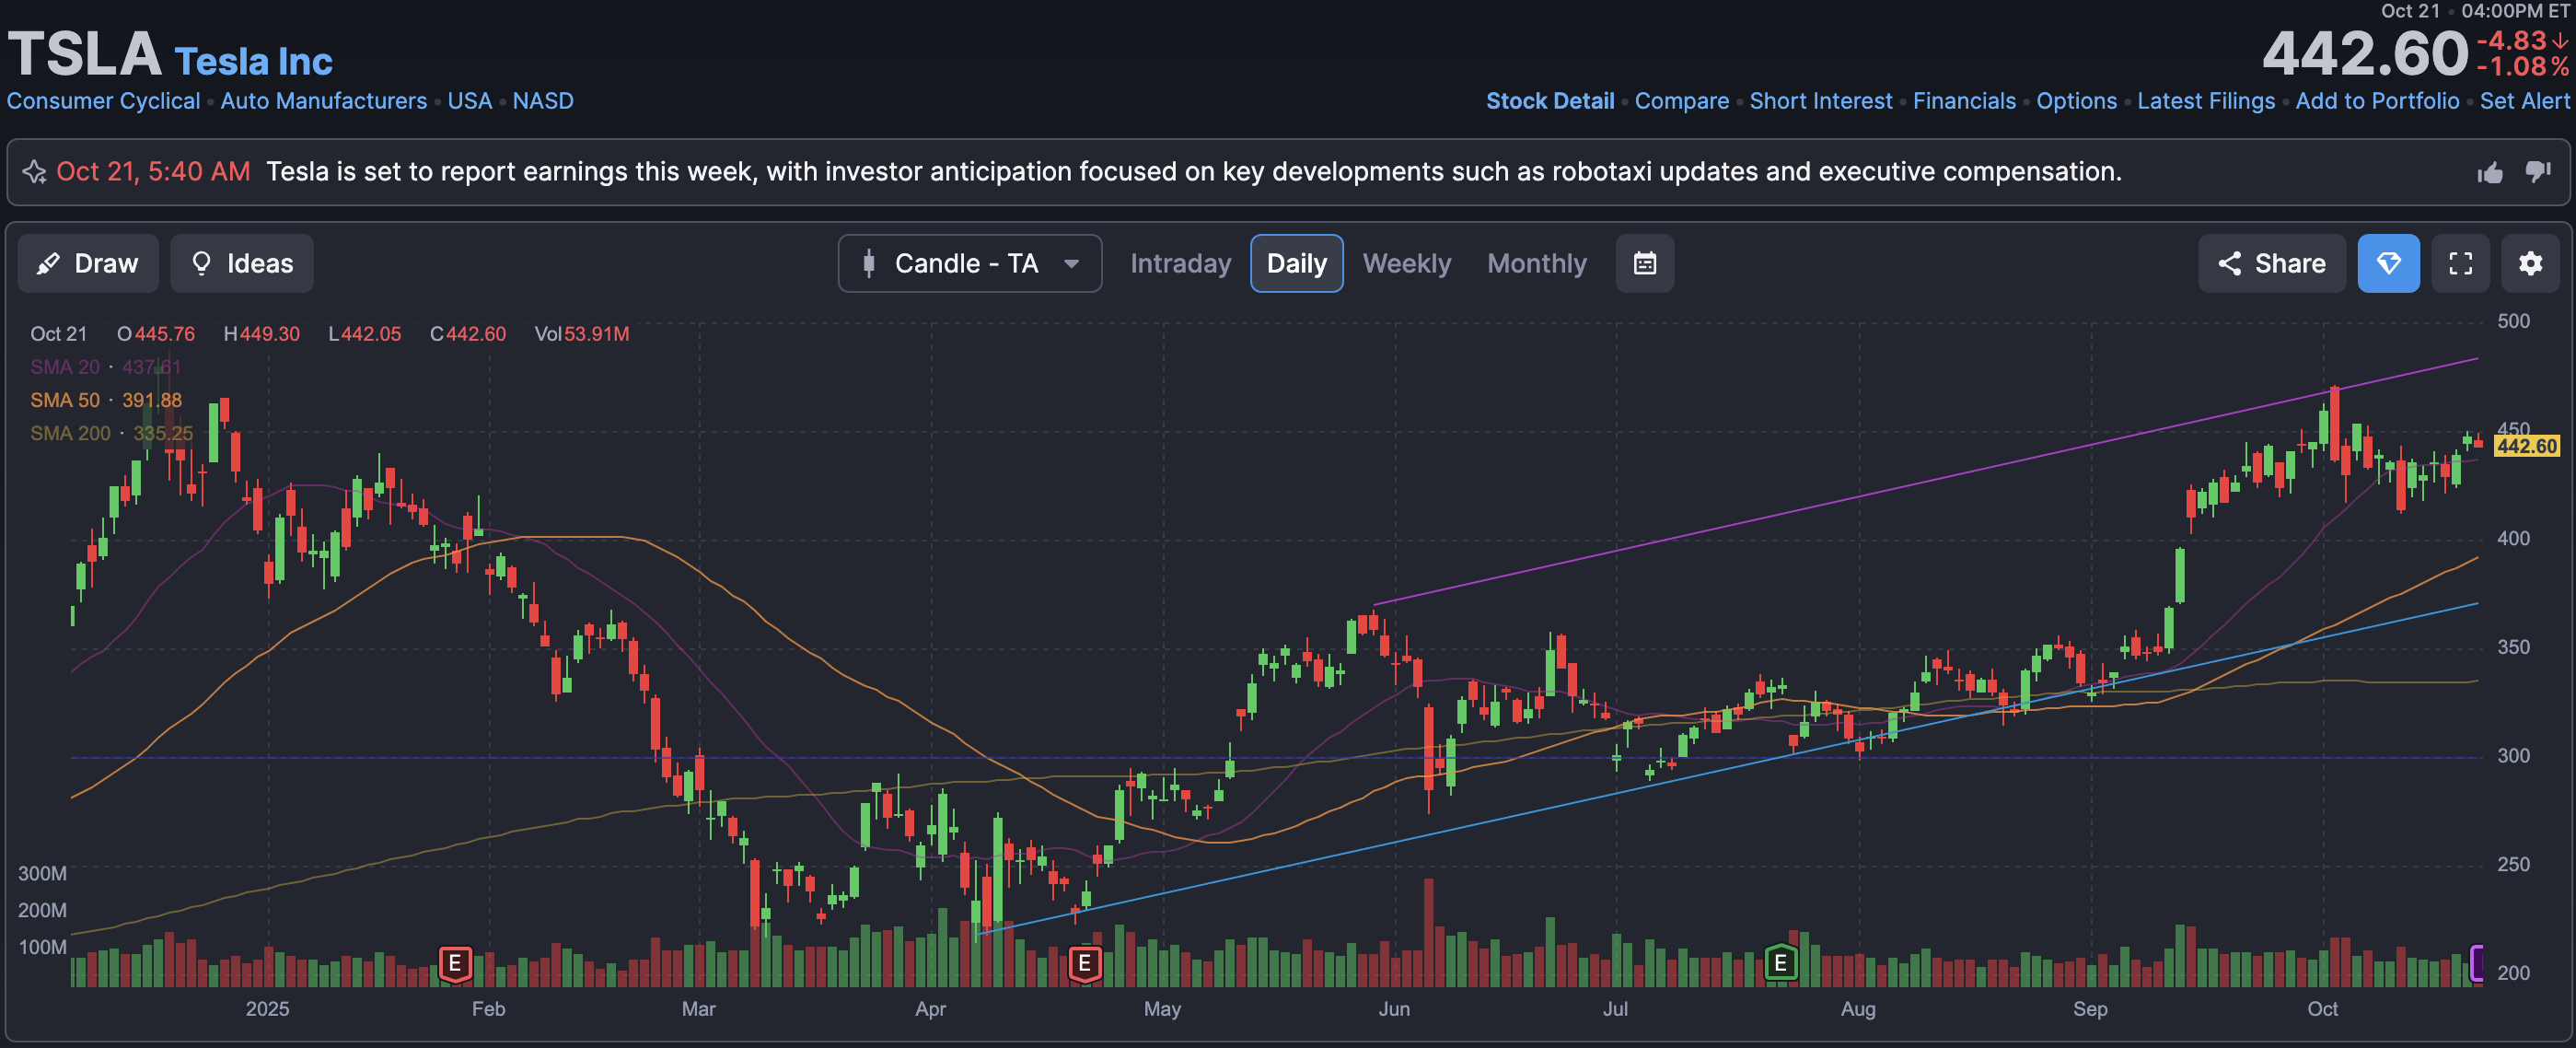The image size is (2576, 1048).
Task: Click the thumbs up icon on news
Action: (2489, 173)
